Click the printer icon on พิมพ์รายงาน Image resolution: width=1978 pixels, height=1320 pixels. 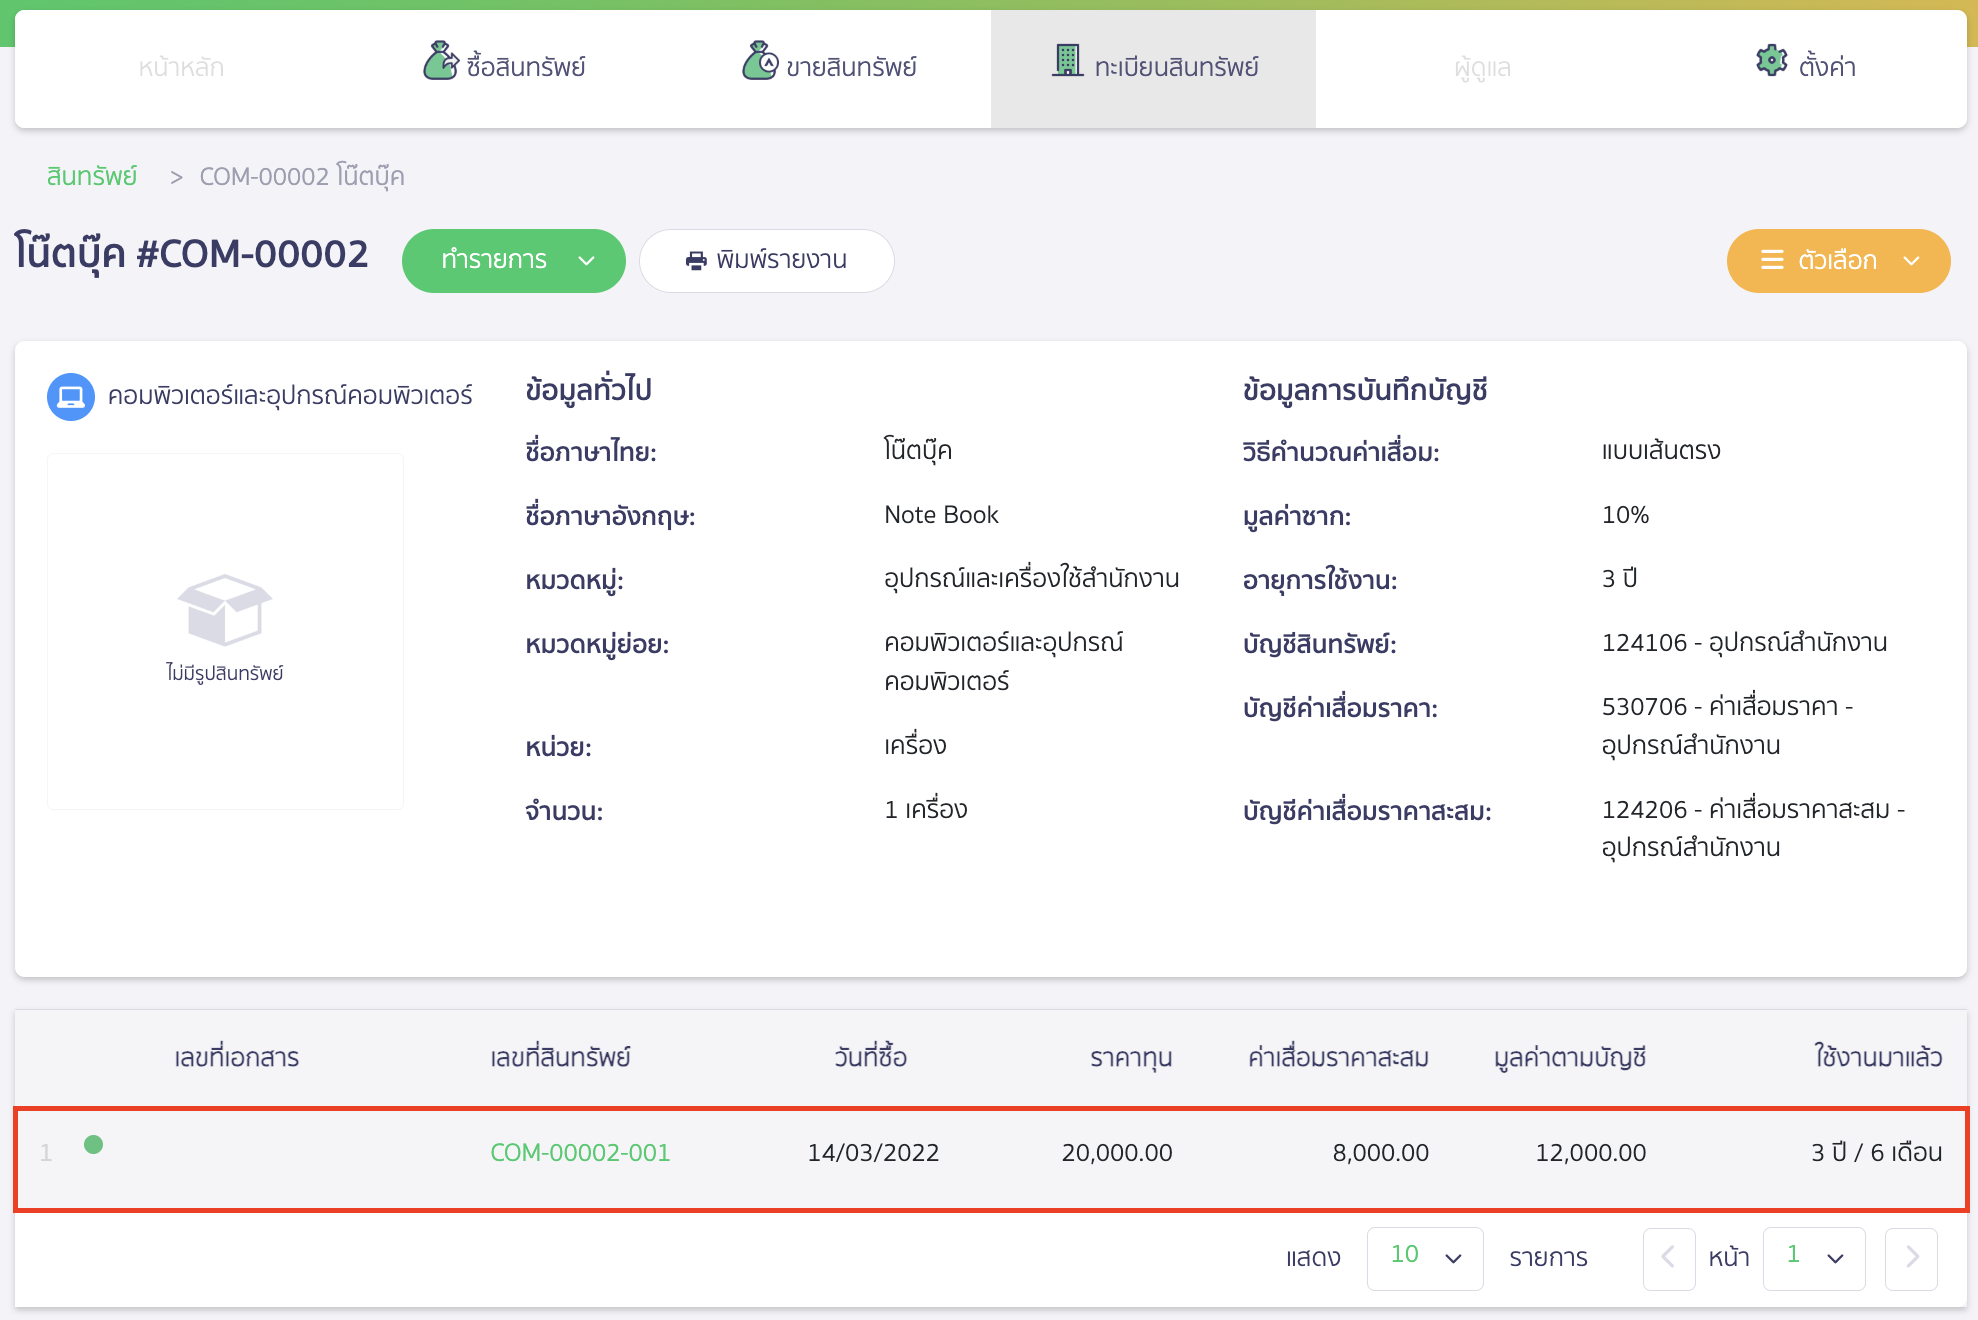click(697, 259)
